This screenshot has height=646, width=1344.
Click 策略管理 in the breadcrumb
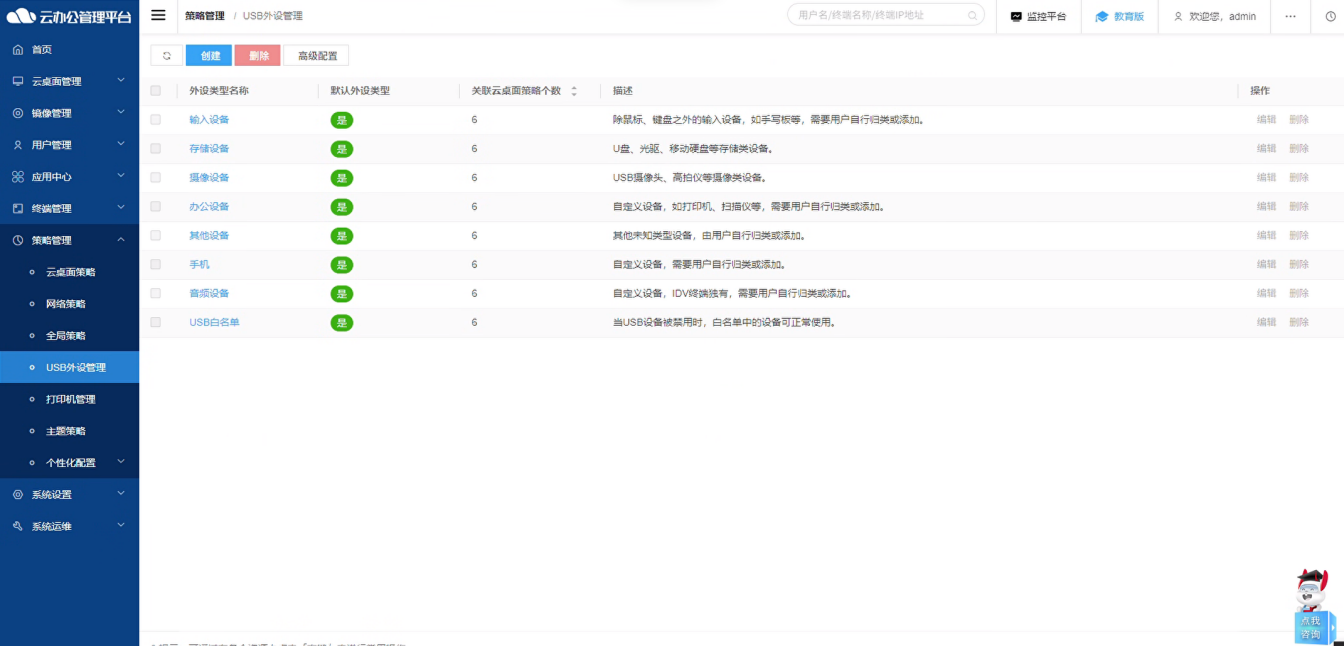click(205, 16)
